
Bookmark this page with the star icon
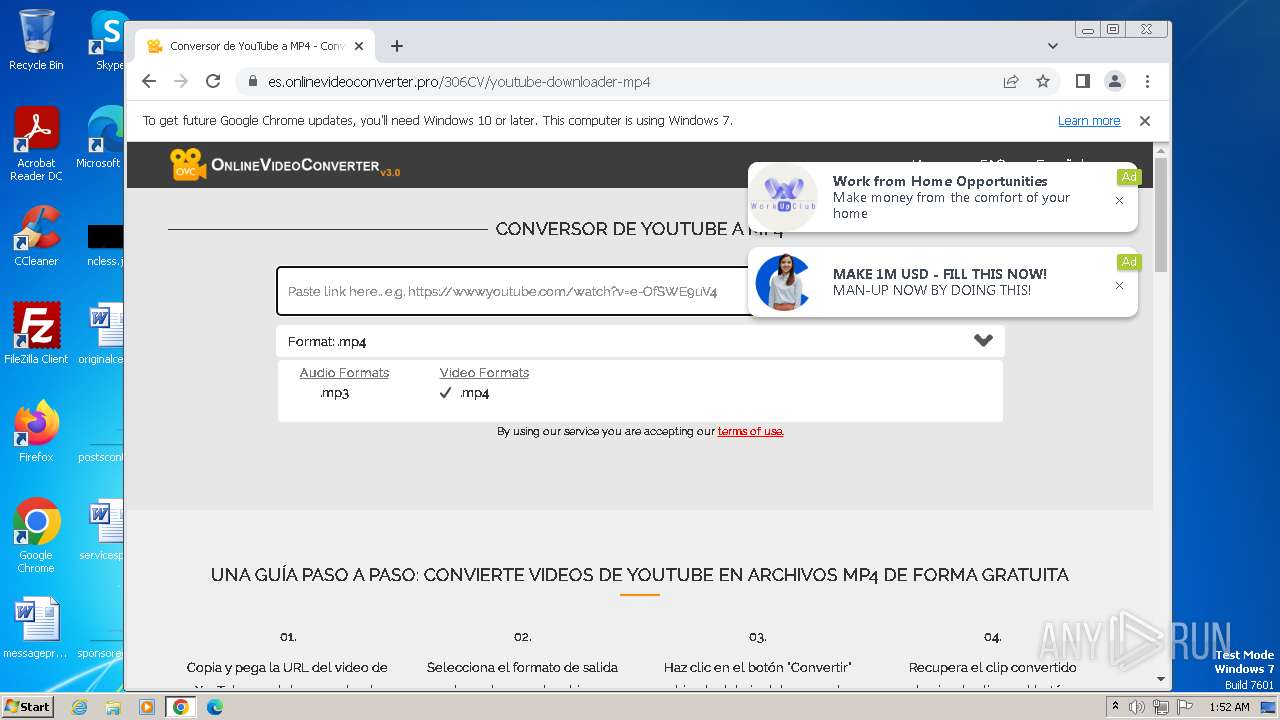click(1043, 82)
